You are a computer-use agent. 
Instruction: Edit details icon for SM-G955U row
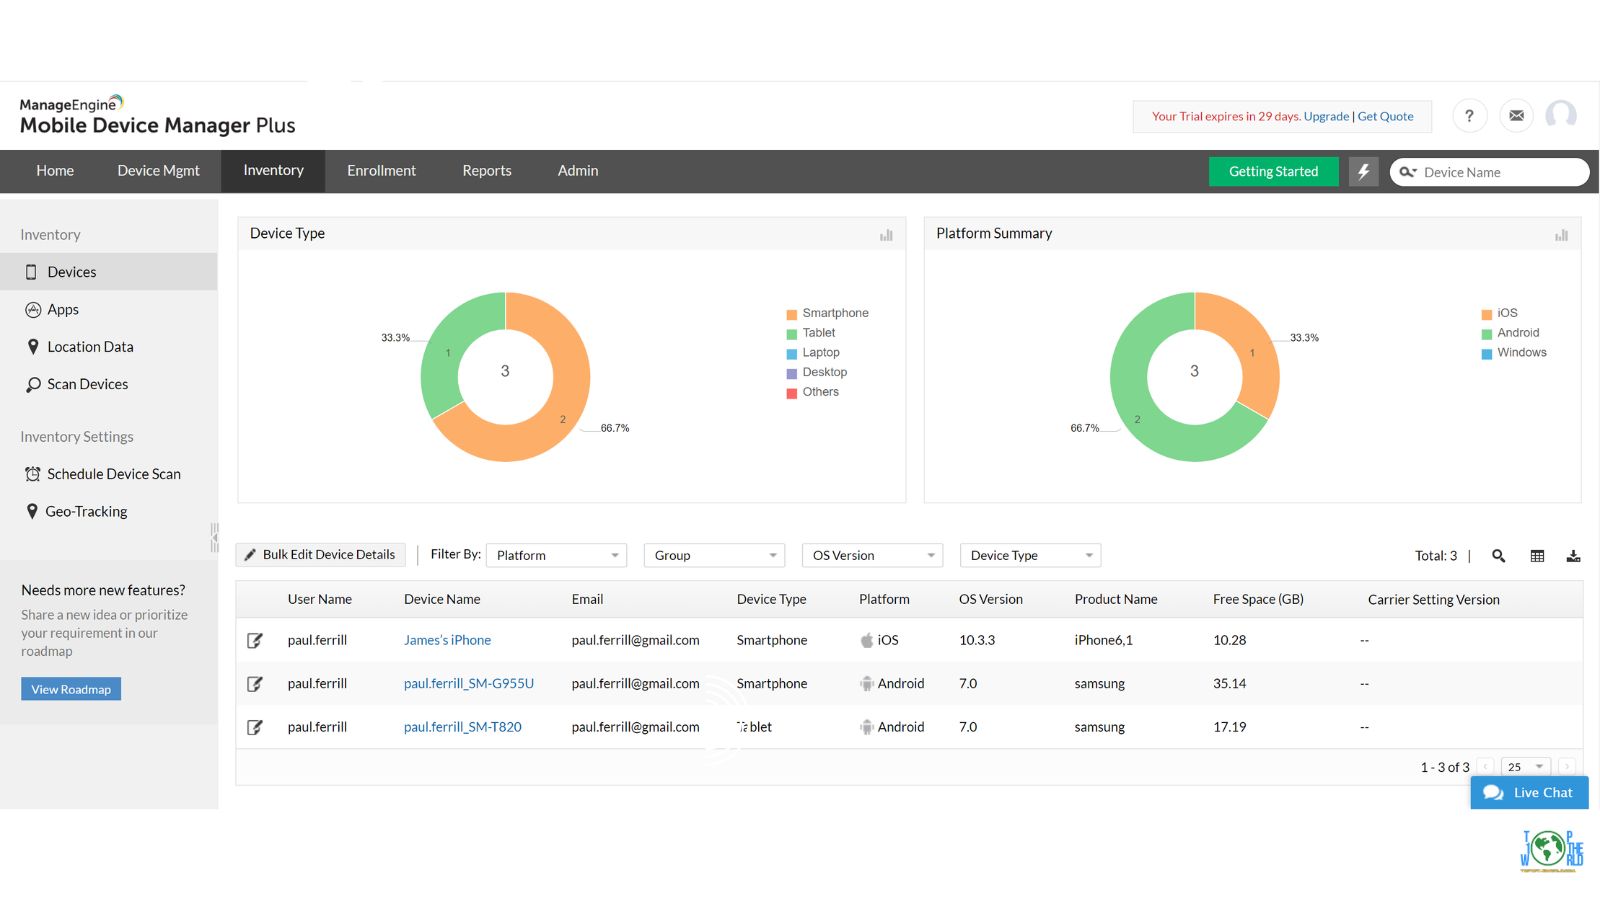pos(255,684)
